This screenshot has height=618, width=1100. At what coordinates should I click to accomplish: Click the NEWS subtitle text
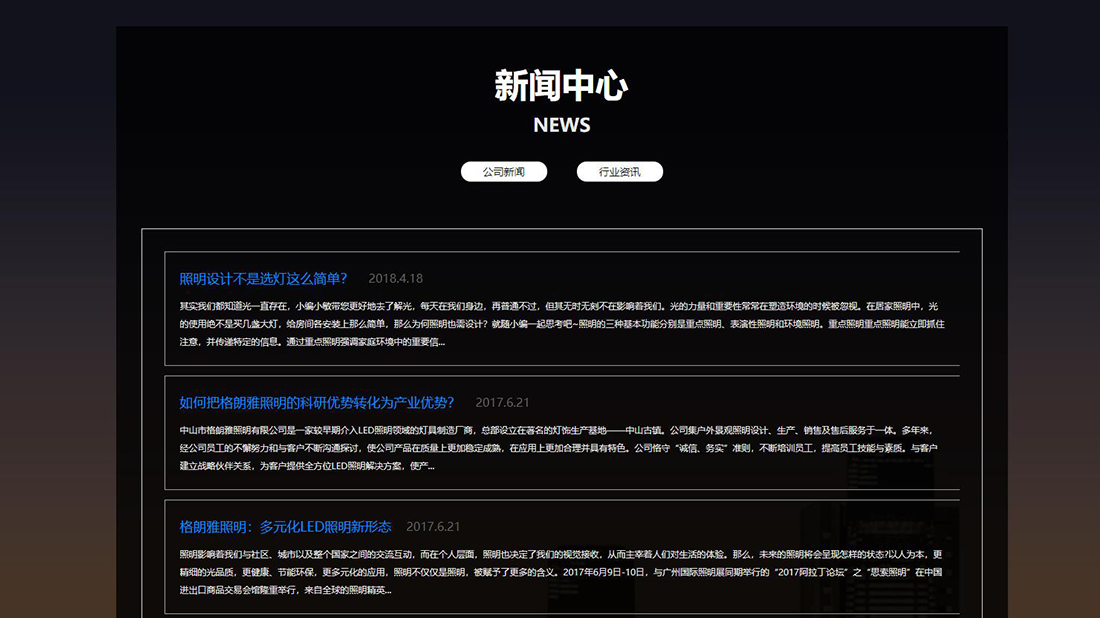point(561,125)
